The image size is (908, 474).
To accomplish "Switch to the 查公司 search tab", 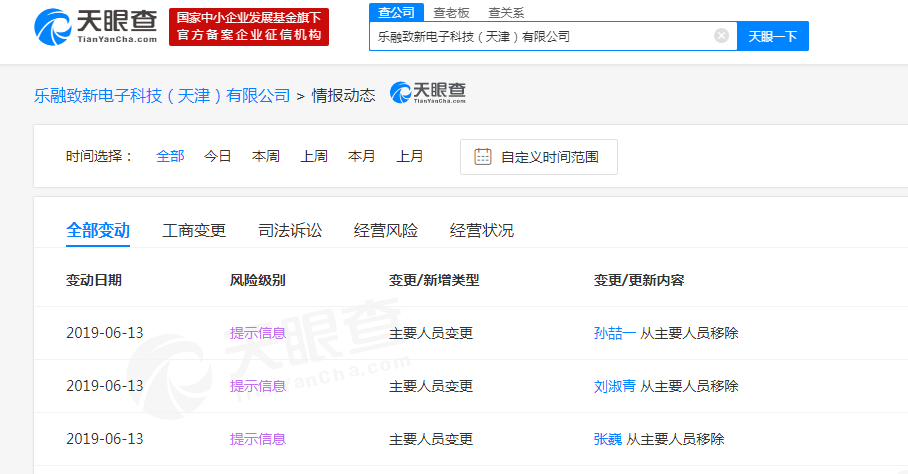I will point(397,12).
